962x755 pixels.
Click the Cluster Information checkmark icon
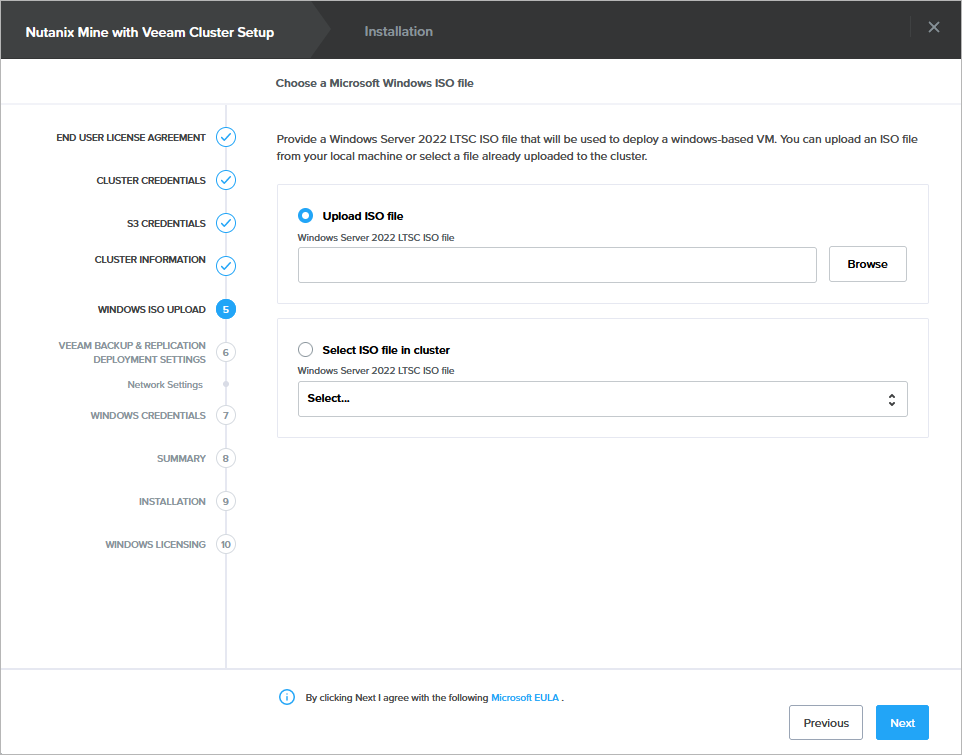point(226,266)
